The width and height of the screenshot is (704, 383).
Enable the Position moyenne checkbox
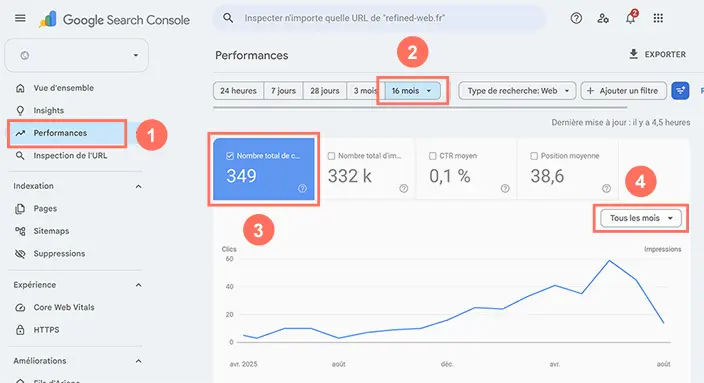click(x=534, y=156)
